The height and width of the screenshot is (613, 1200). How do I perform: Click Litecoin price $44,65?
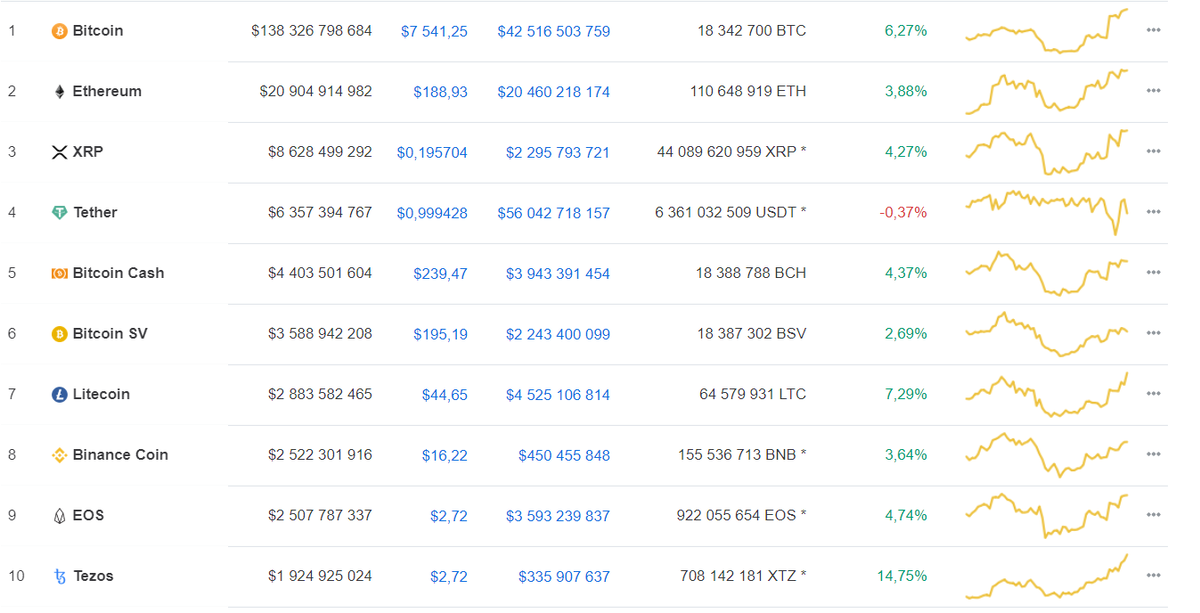tap(445, 395)
